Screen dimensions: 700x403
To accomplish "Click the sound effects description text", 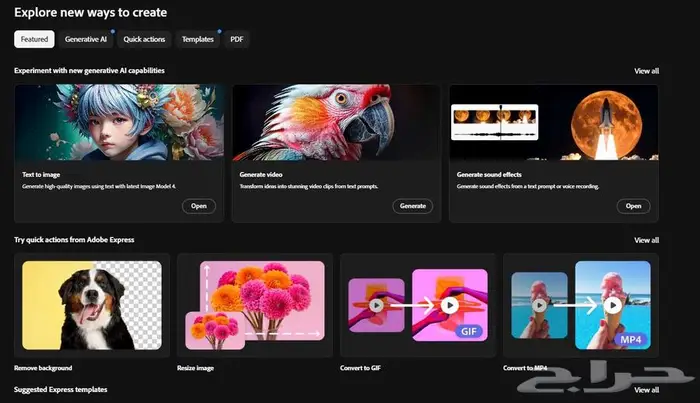I will tap(528, 187).
